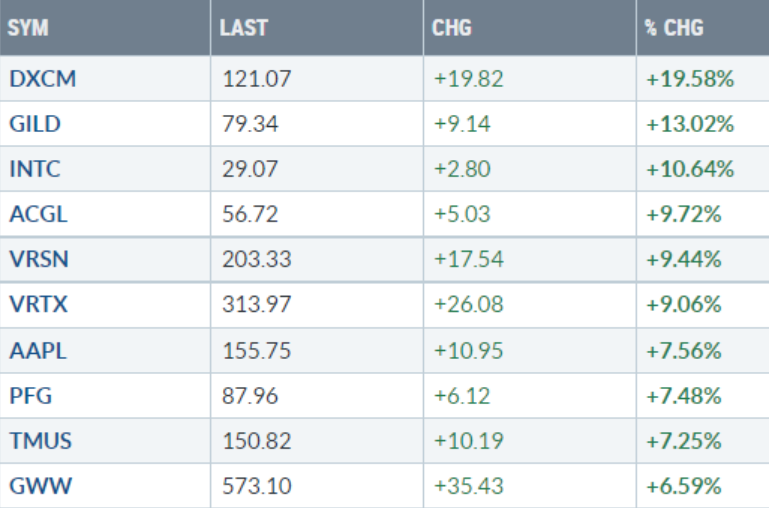Select the INTC symbol link
770x508 pixels.
coord(34,169)
